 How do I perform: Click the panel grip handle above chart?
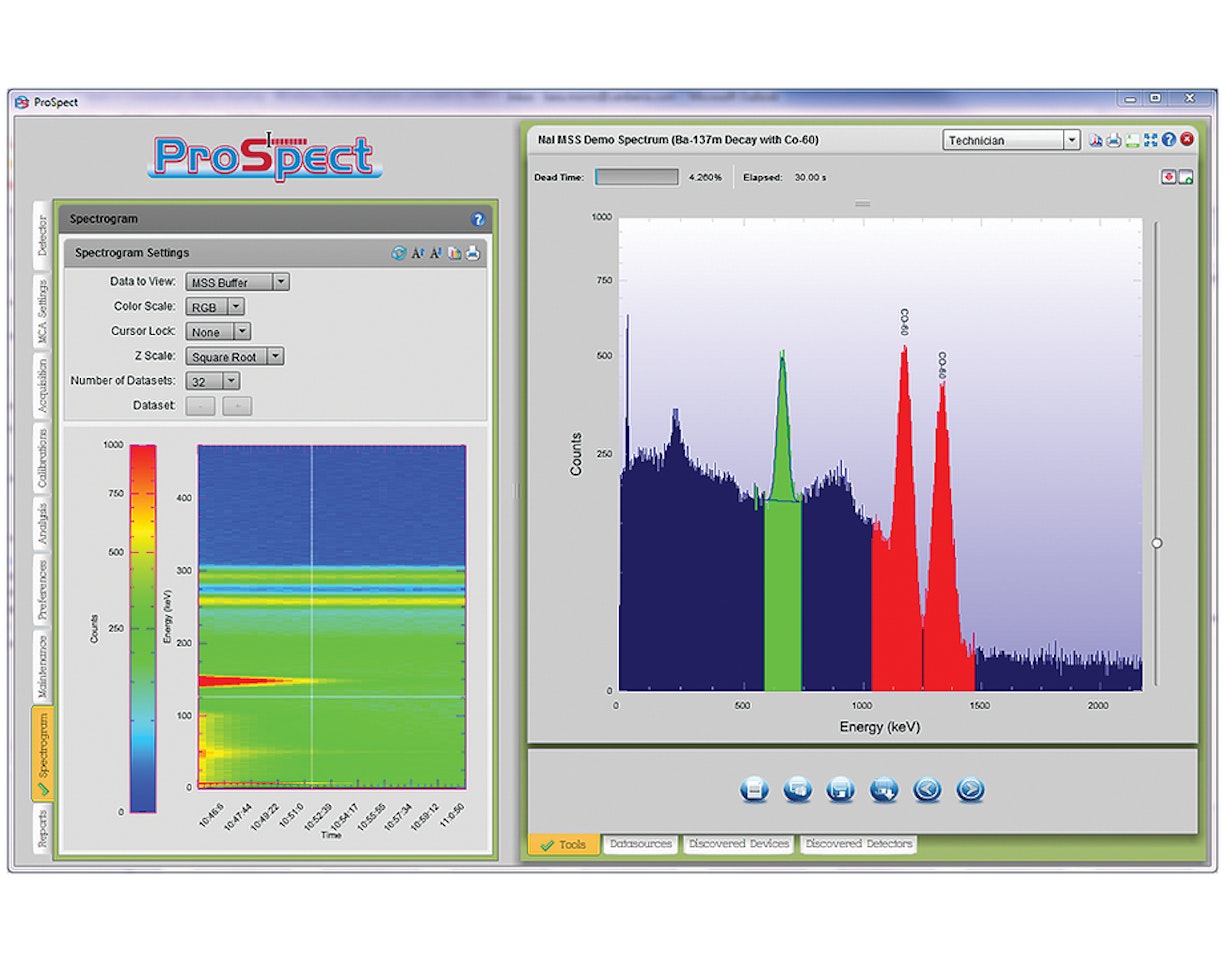tap(862, 203)
